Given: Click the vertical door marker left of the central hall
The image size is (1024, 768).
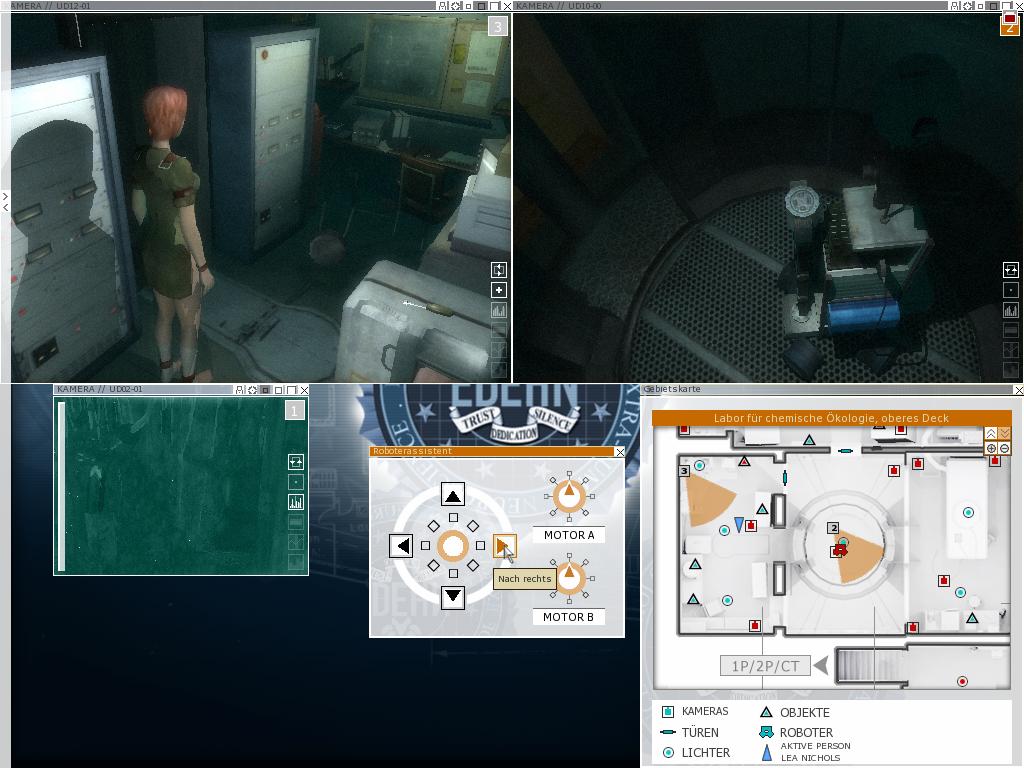Looking at the screenshot, I should (785, 478).
